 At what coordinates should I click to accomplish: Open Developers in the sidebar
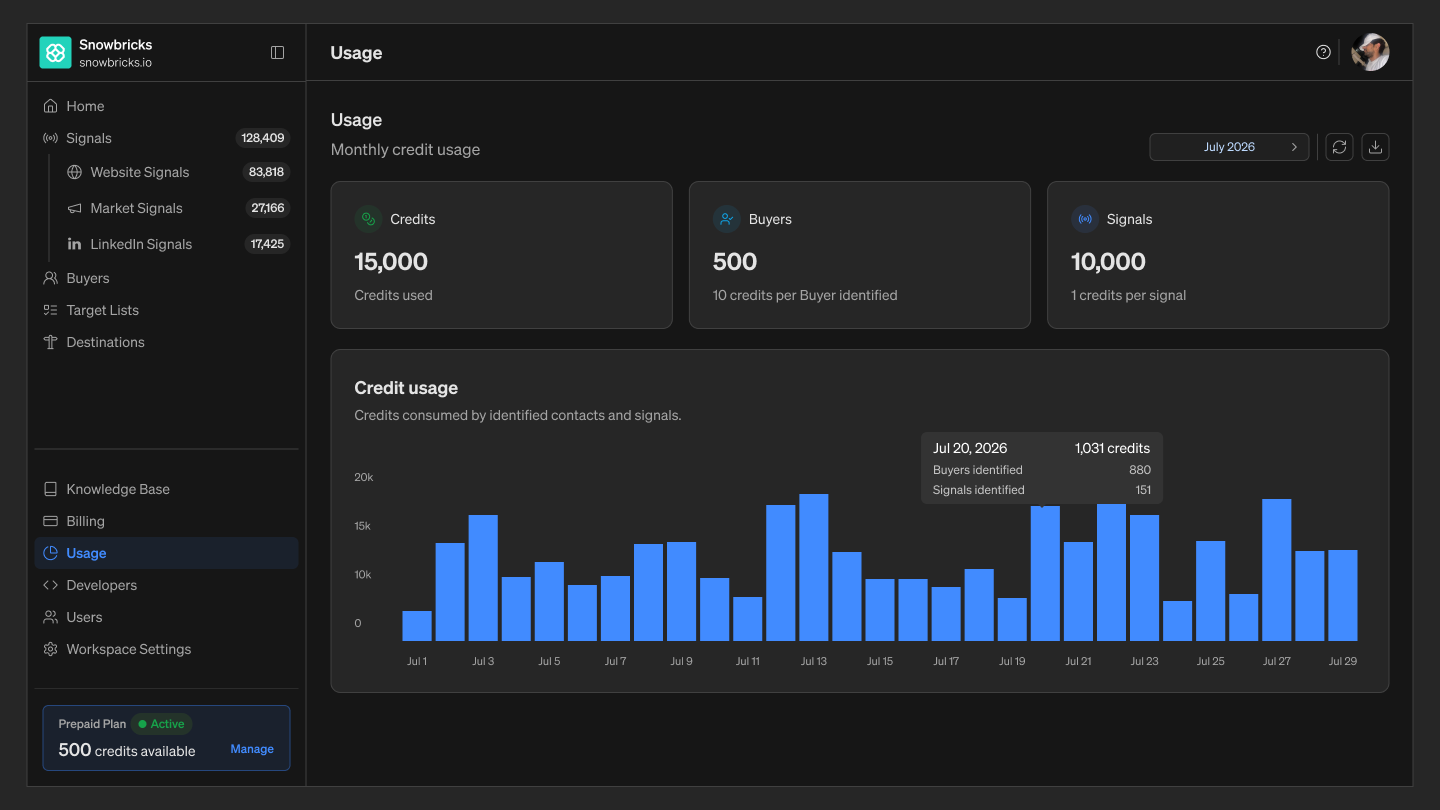click(x=167, y=585)
